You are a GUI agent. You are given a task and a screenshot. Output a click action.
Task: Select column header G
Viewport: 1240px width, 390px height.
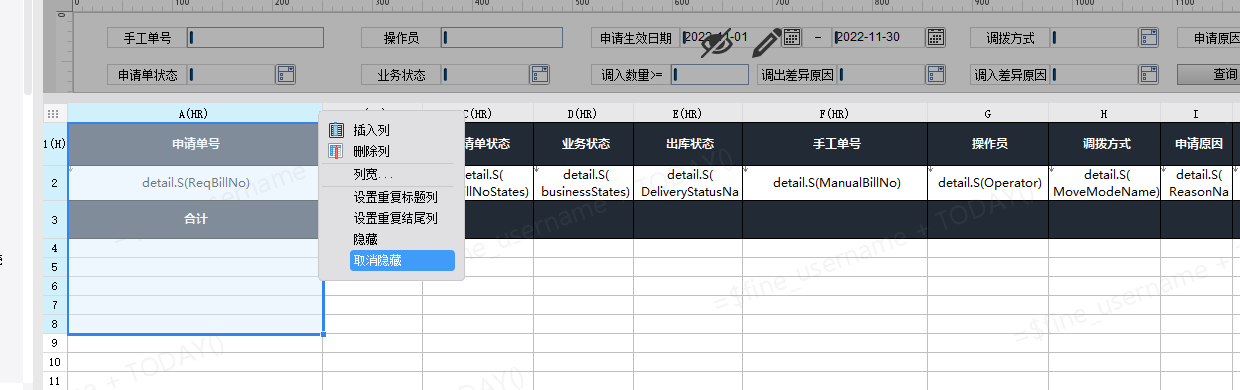[988, 113]
